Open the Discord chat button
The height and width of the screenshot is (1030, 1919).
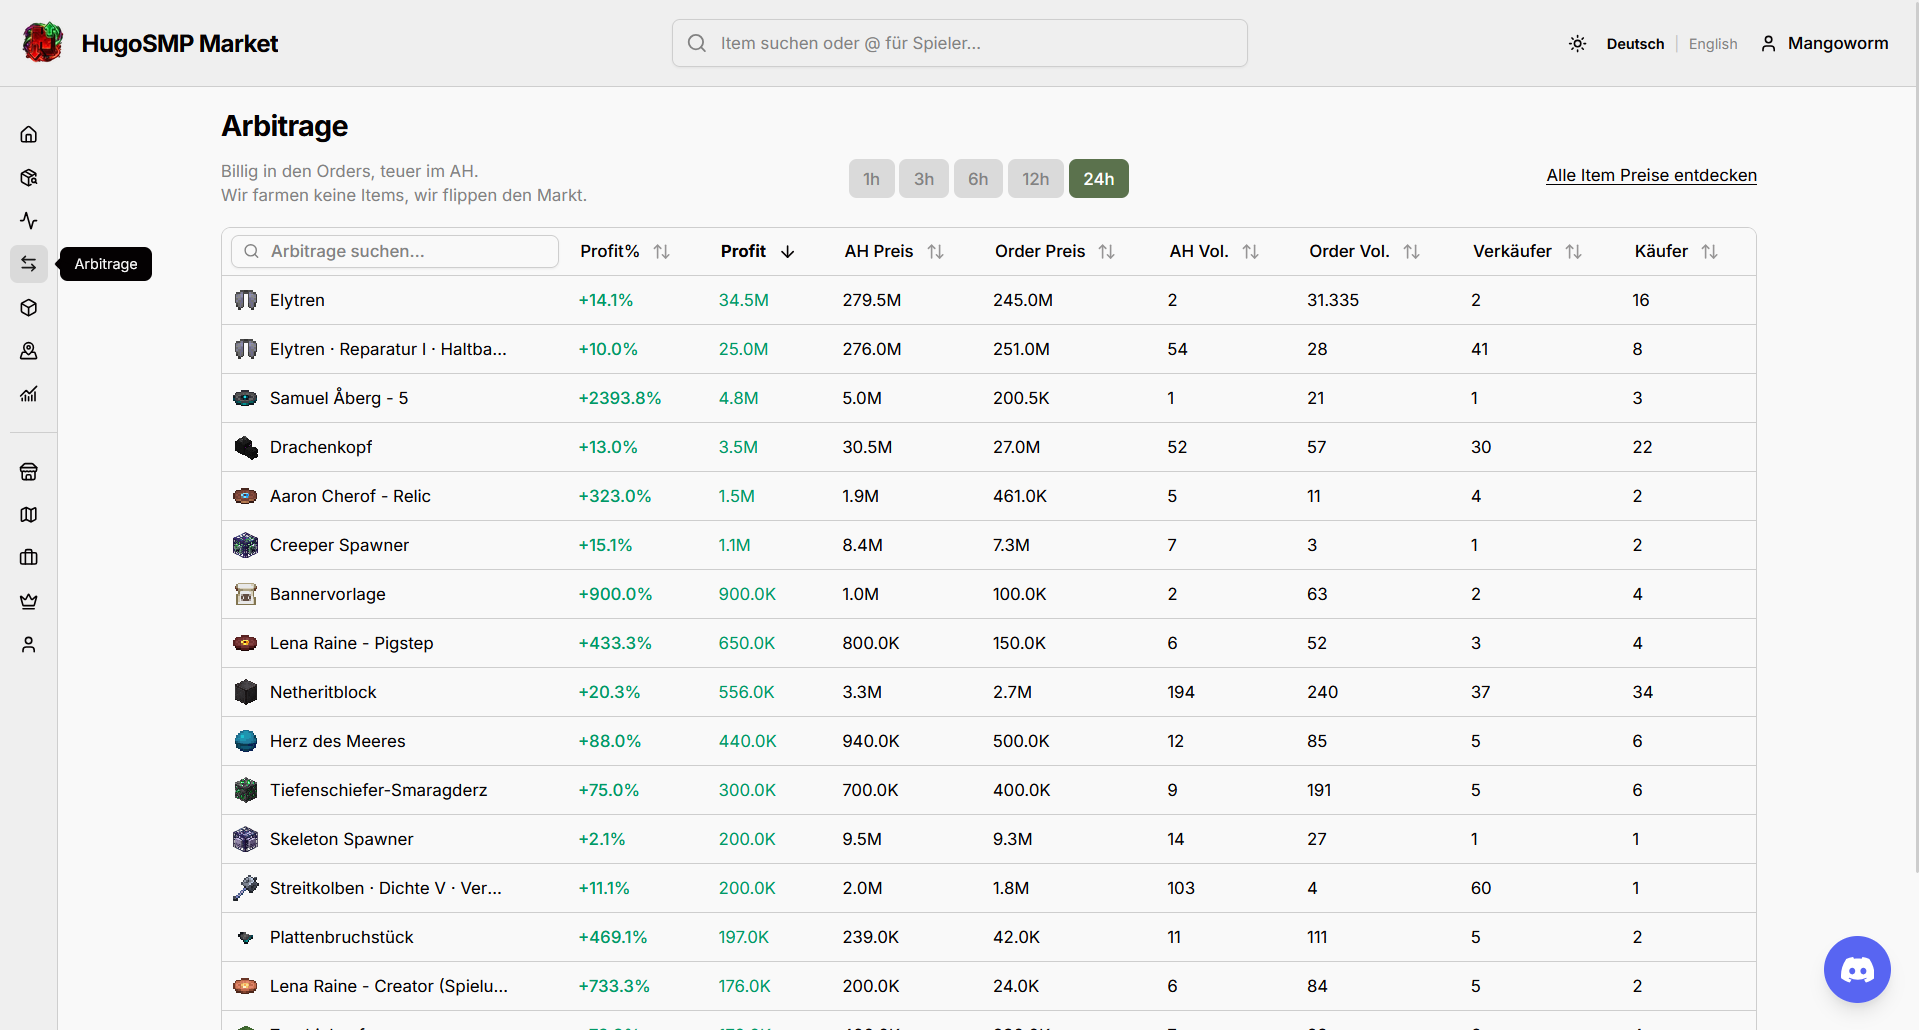1857,969
